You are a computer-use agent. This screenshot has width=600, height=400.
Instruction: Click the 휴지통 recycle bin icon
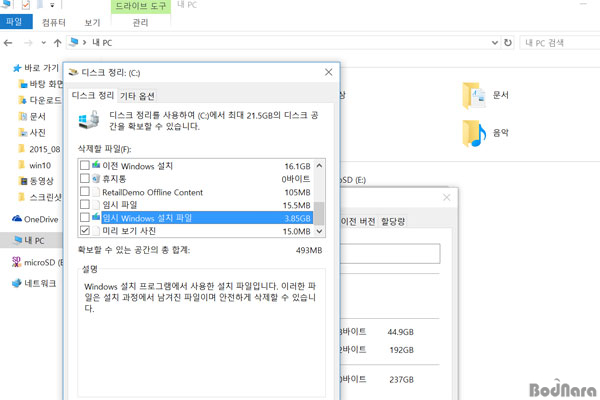point(96,178)
